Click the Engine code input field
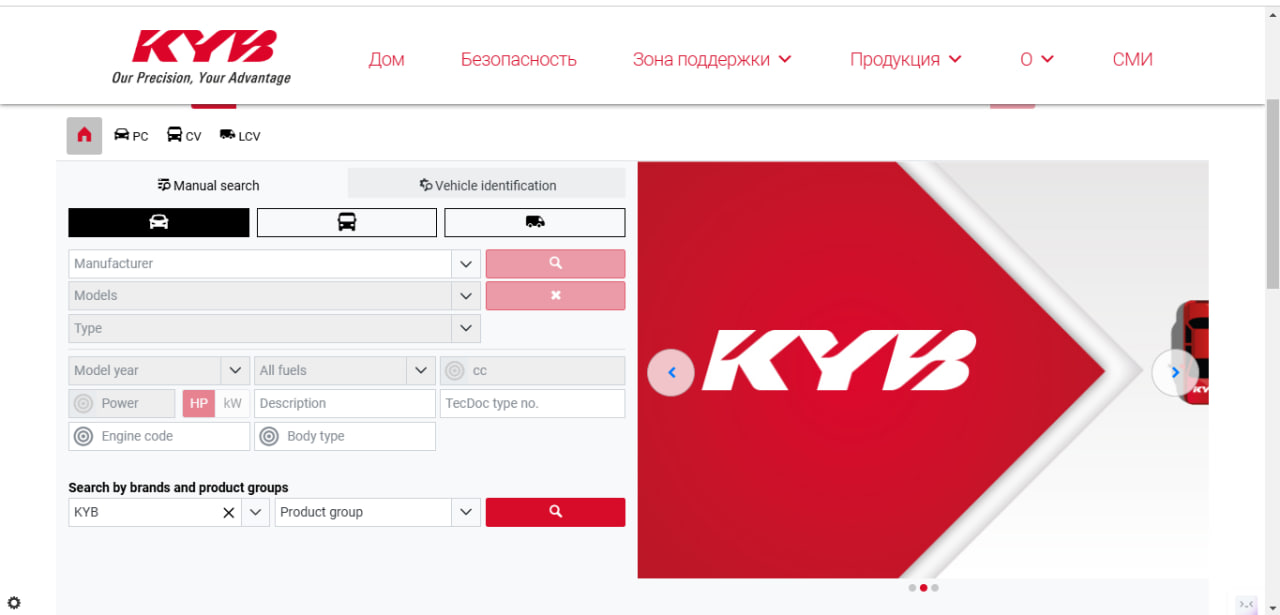This screenshot has width=1280, height=615. 159,436
